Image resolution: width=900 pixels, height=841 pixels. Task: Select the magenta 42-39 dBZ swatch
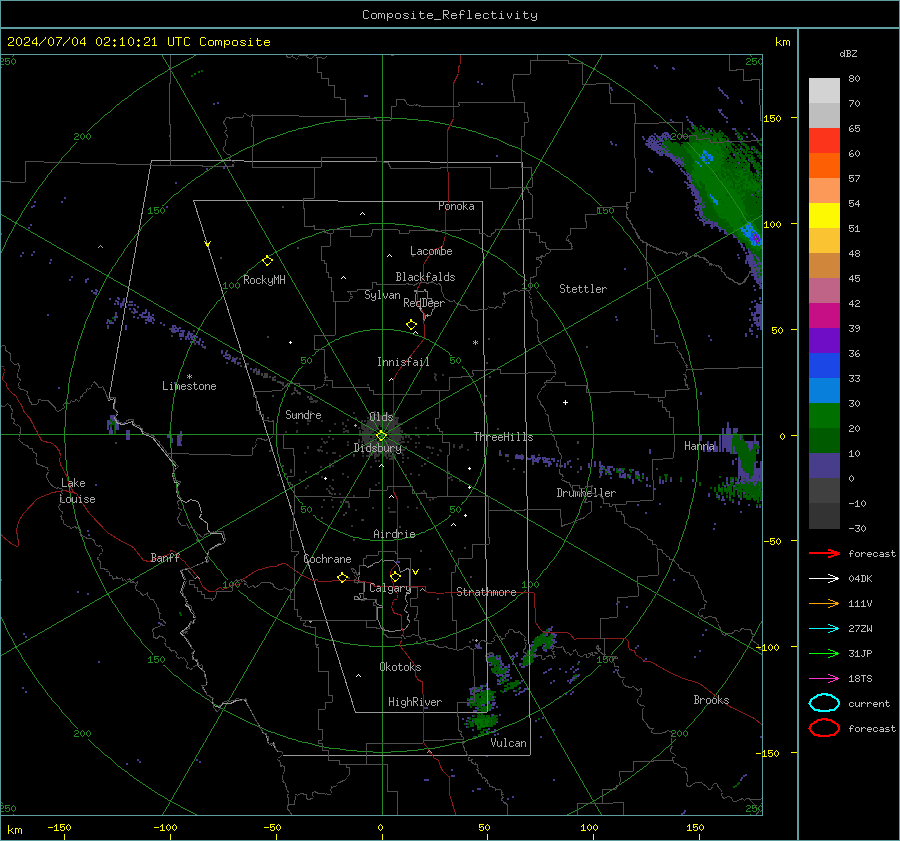coord(824,316)
